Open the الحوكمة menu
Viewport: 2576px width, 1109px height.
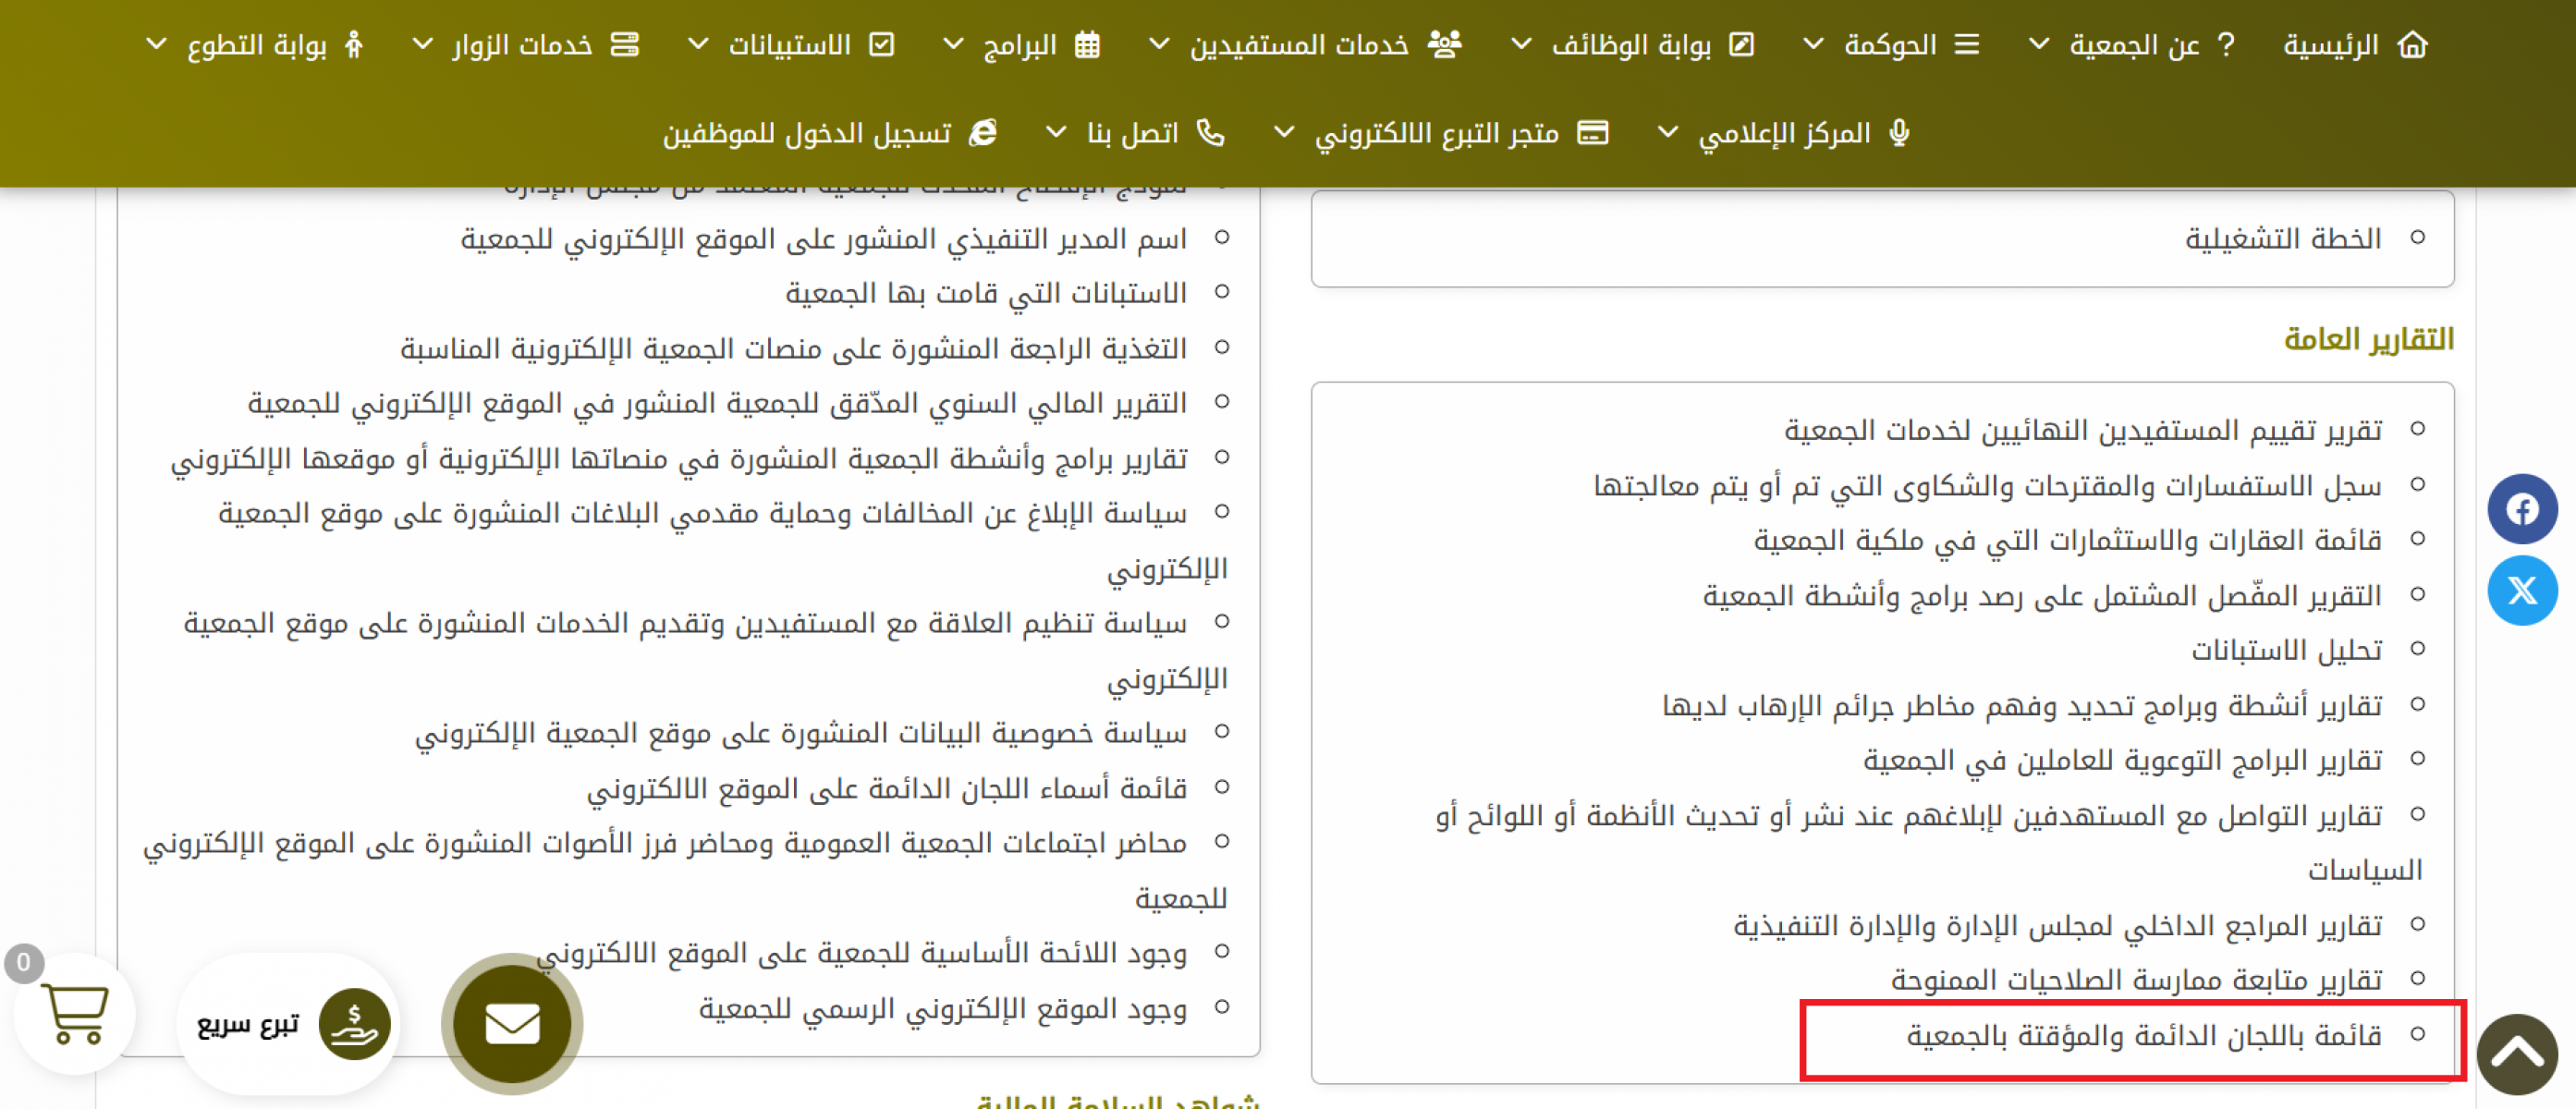pyautogui.click(x=1891, y=45)
